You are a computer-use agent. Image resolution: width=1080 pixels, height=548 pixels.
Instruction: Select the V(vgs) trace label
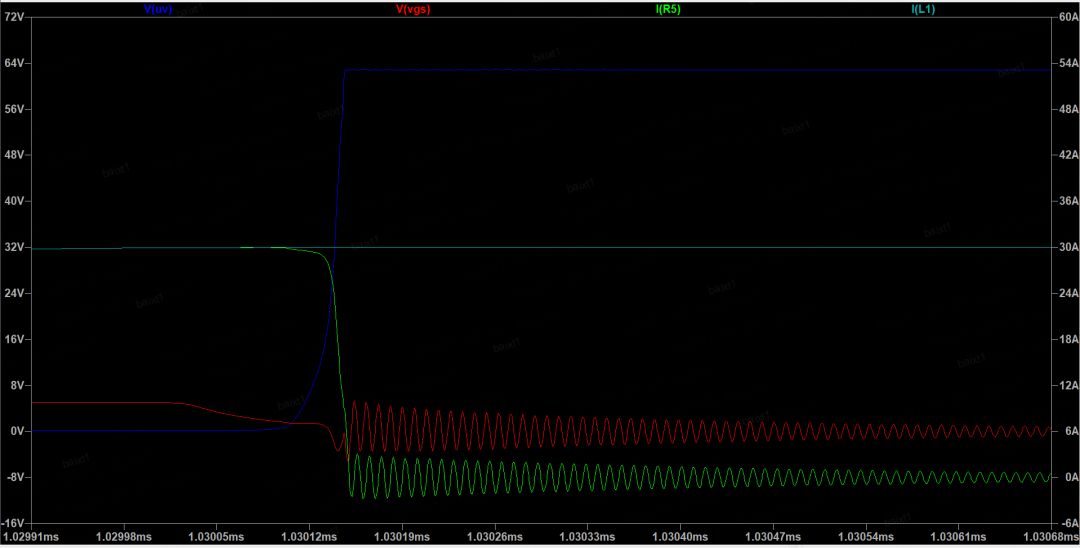tap(413, 10)
